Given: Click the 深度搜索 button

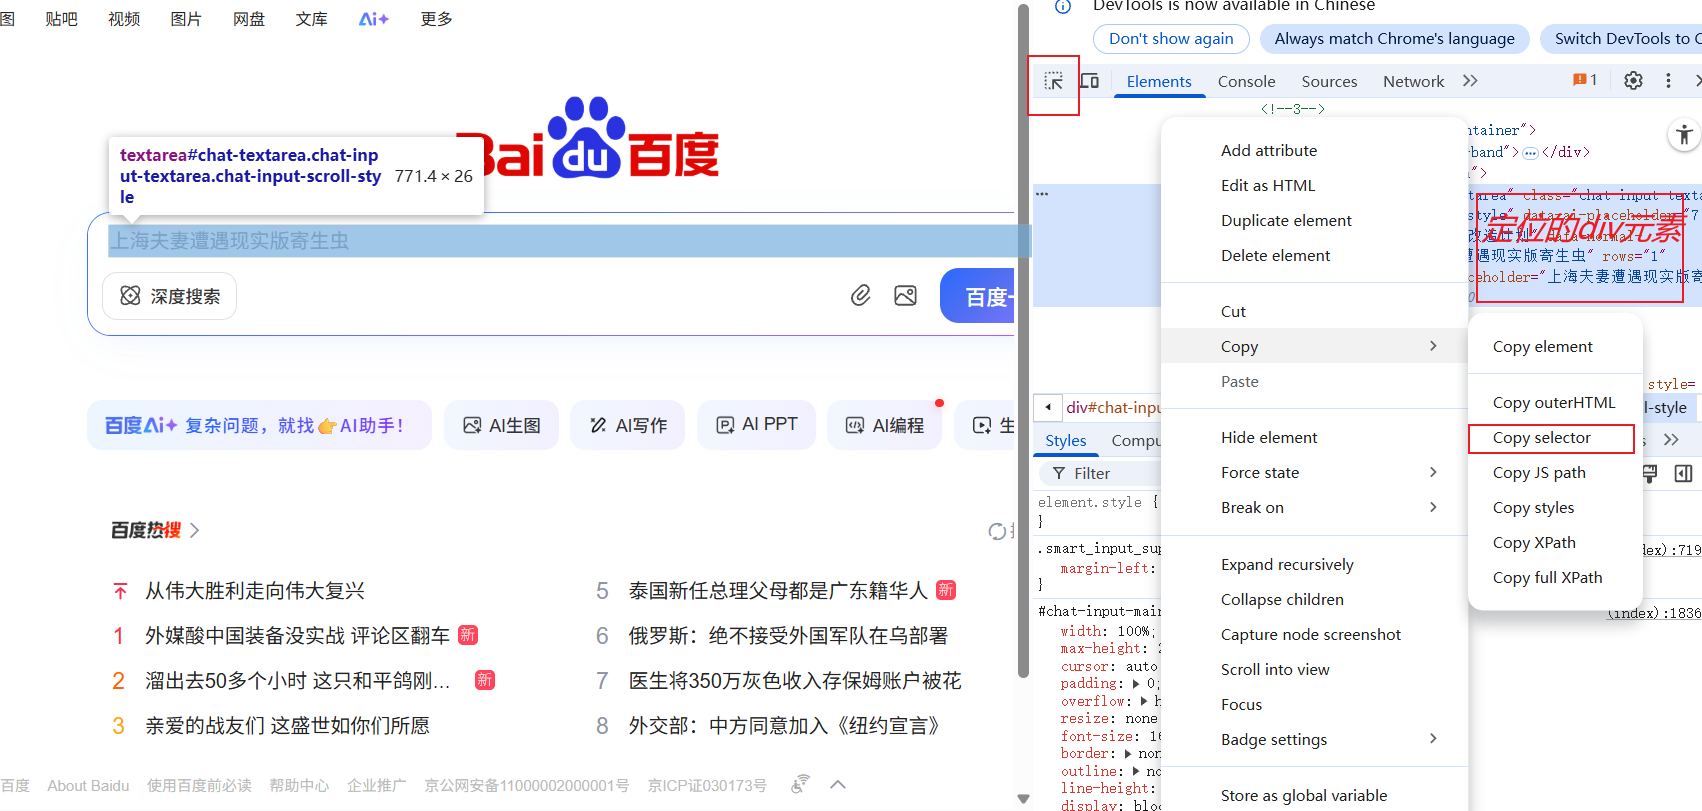Looking at the screenshot, I should click(170, 296).
